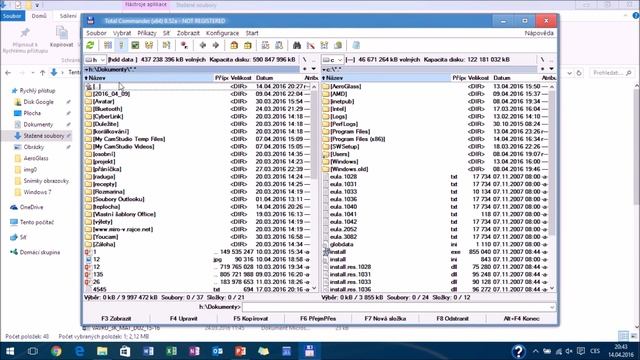Screen dimensions: 640x360
Task: Open right panel directory hotlist asterisk
Action: [x=542, y=69]
